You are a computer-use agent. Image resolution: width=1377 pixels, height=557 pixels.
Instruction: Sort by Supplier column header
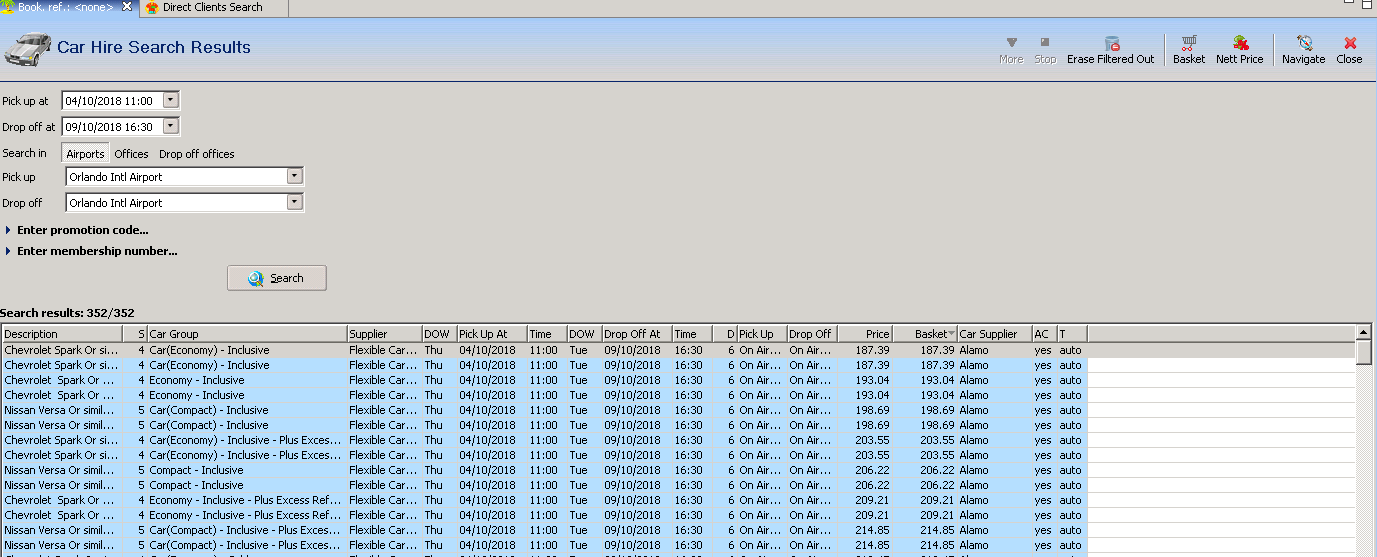point(384,334)
